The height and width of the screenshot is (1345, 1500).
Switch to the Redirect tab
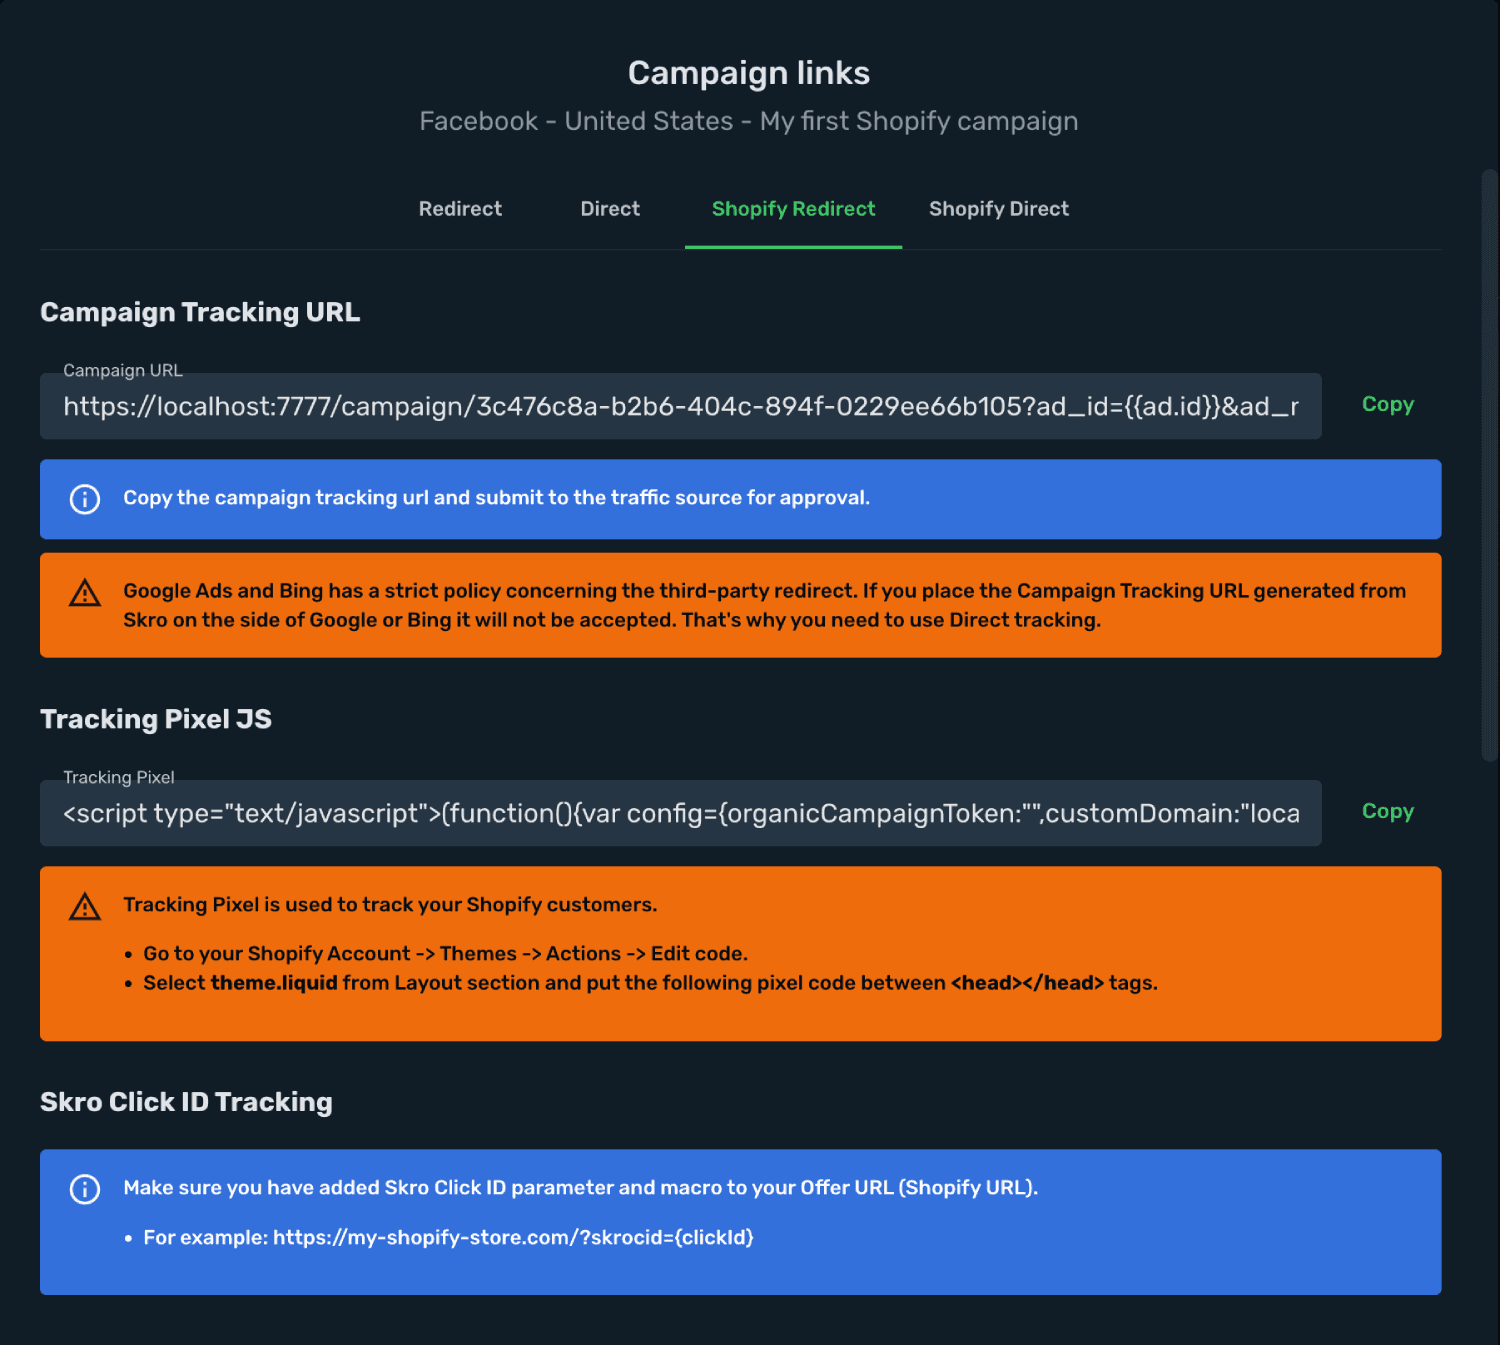pyautogui.click(x=460, y=209)
